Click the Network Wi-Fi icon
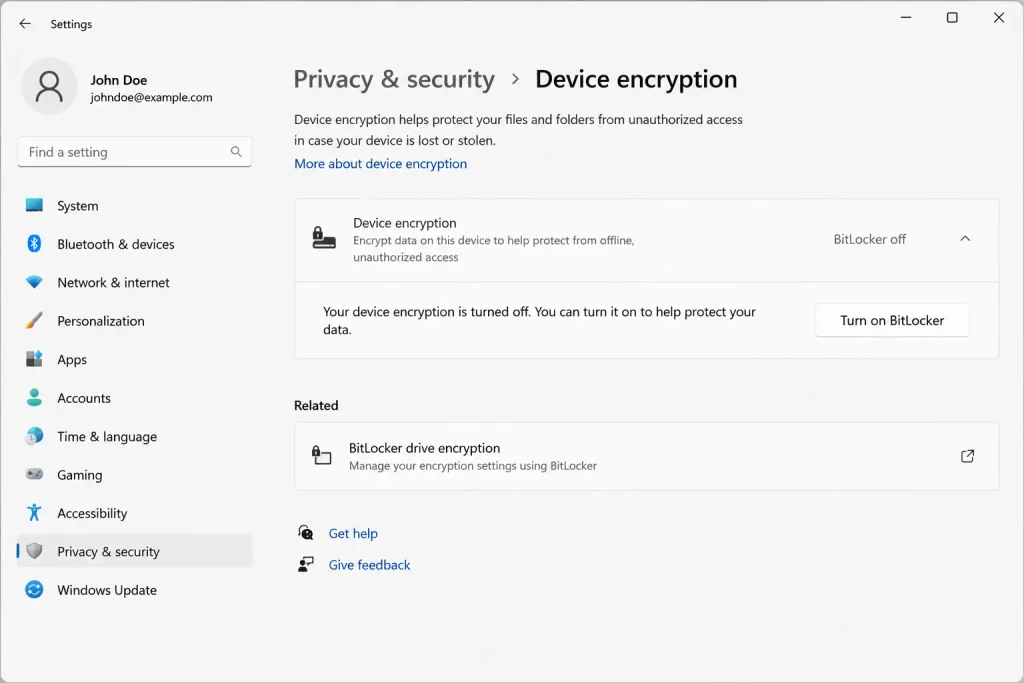Viewport: 1024px width, 683px height. (x=34, y=282)
